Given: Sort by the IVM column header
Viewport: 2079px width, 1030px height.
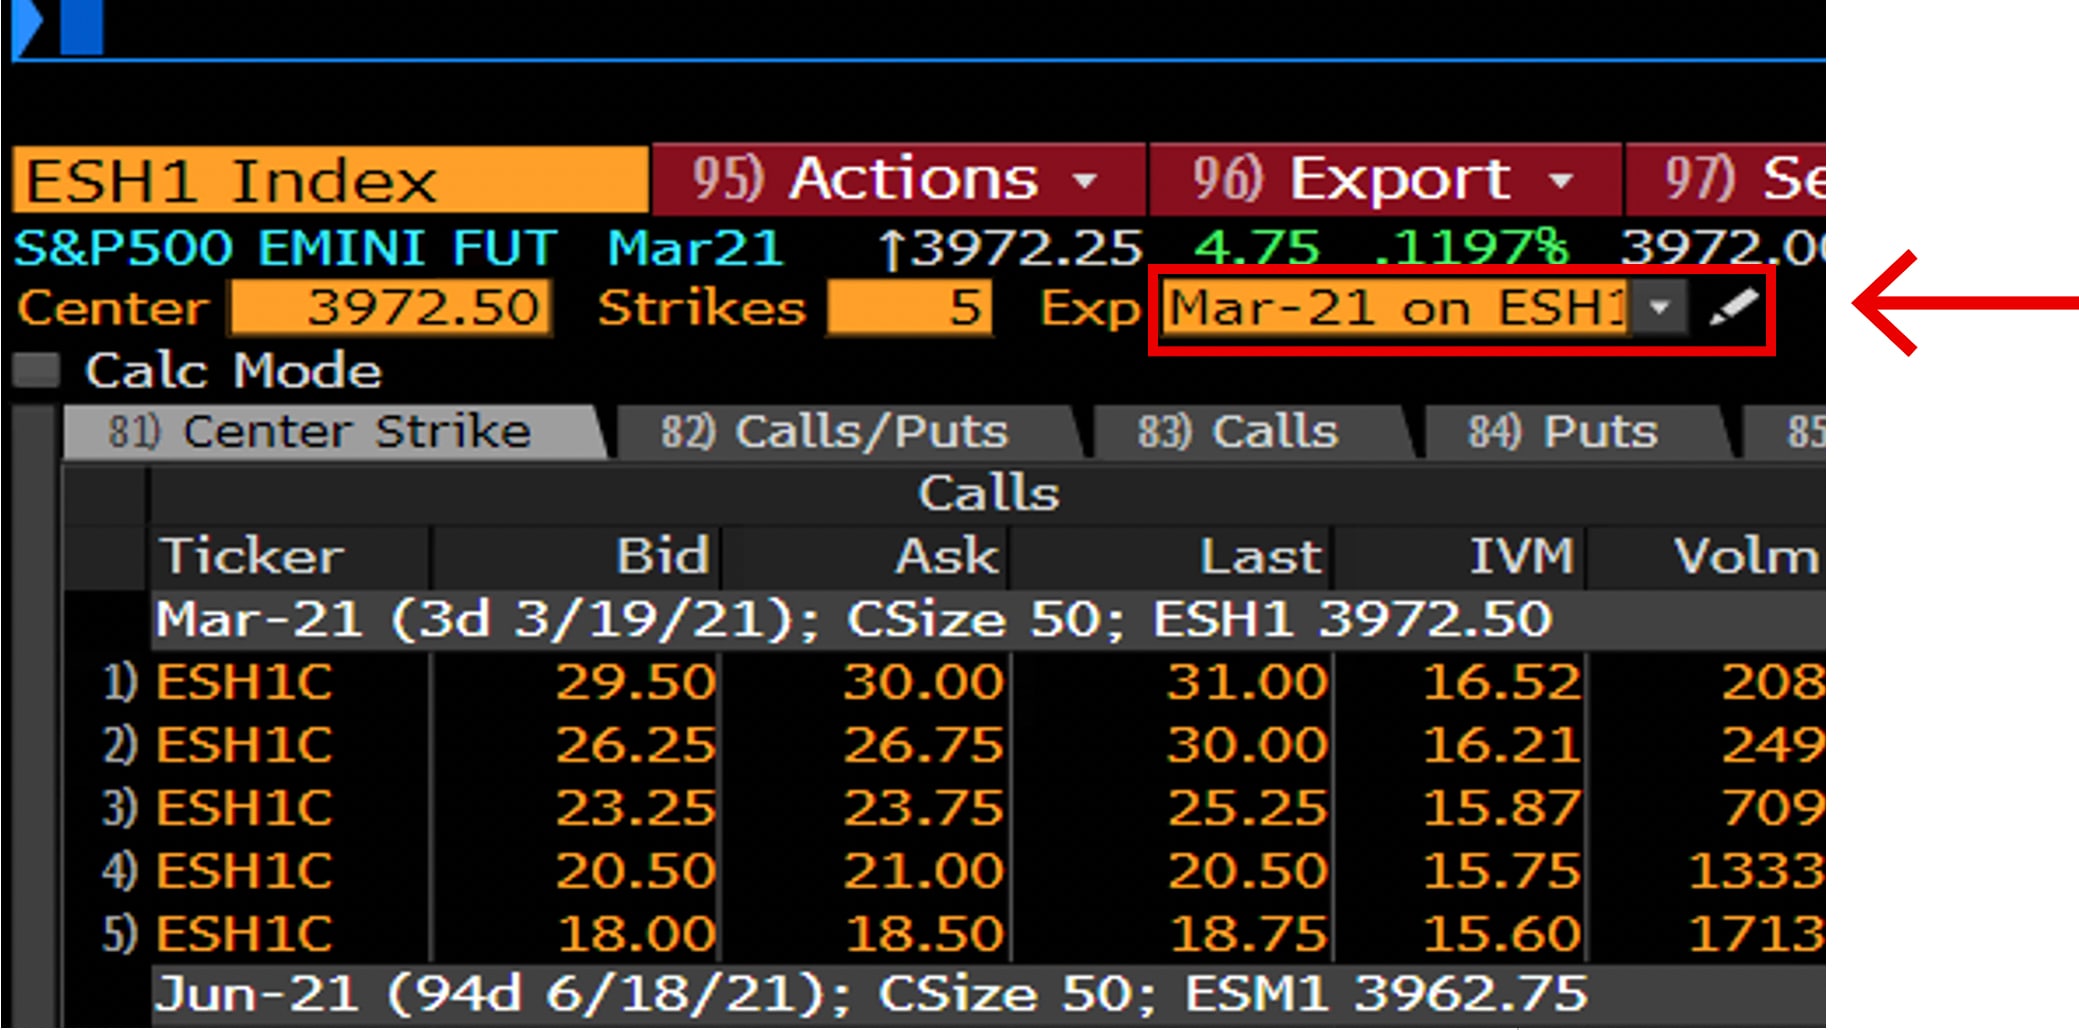Looking at the screenshot, I should (x=1521, y=556).
